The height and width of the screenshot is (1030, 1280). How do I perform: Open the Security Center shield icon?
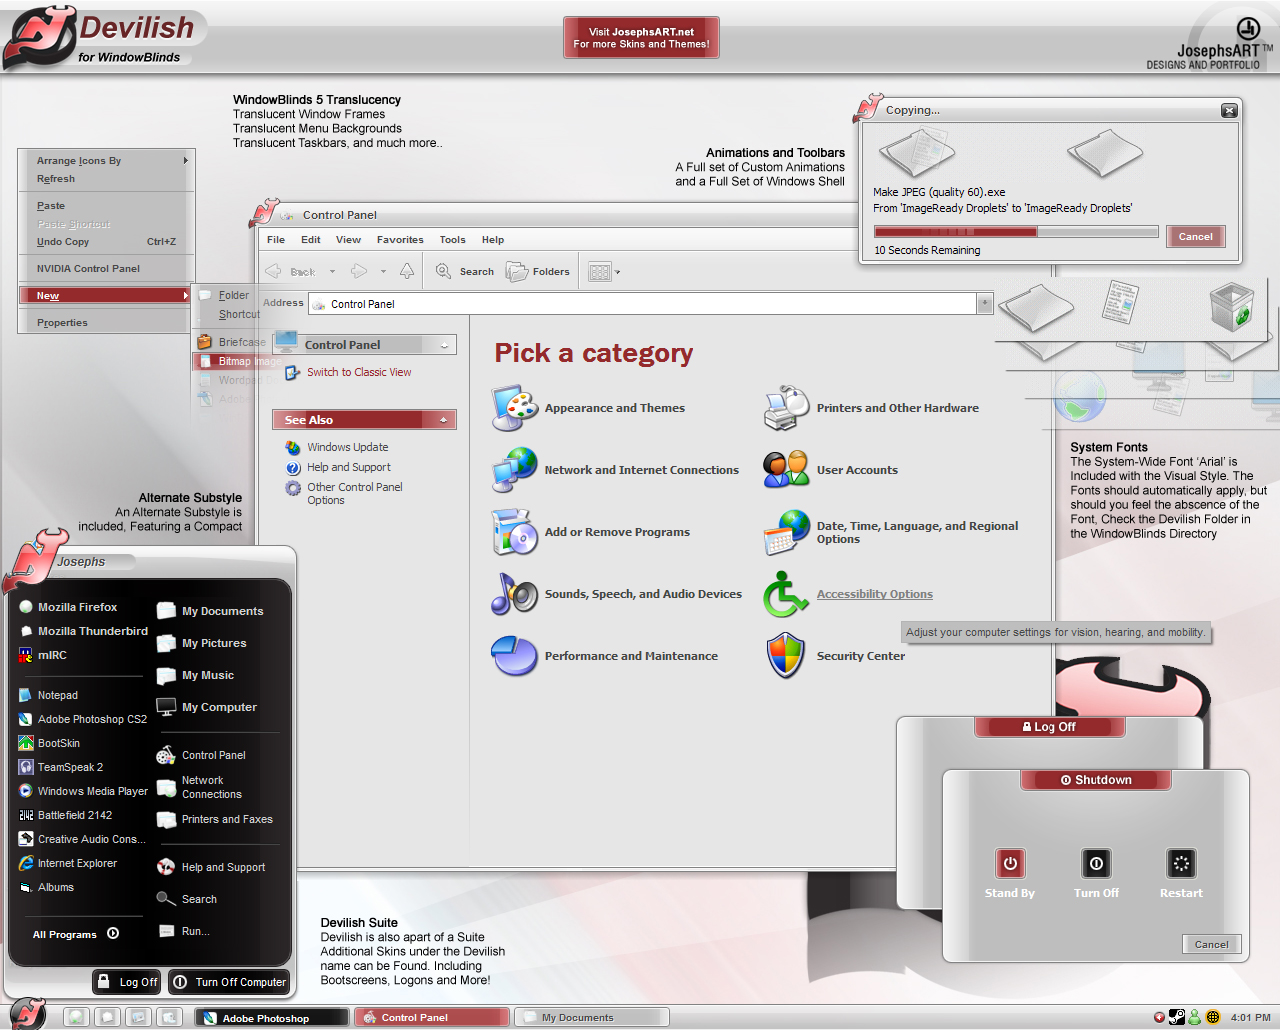click(786, 656)
